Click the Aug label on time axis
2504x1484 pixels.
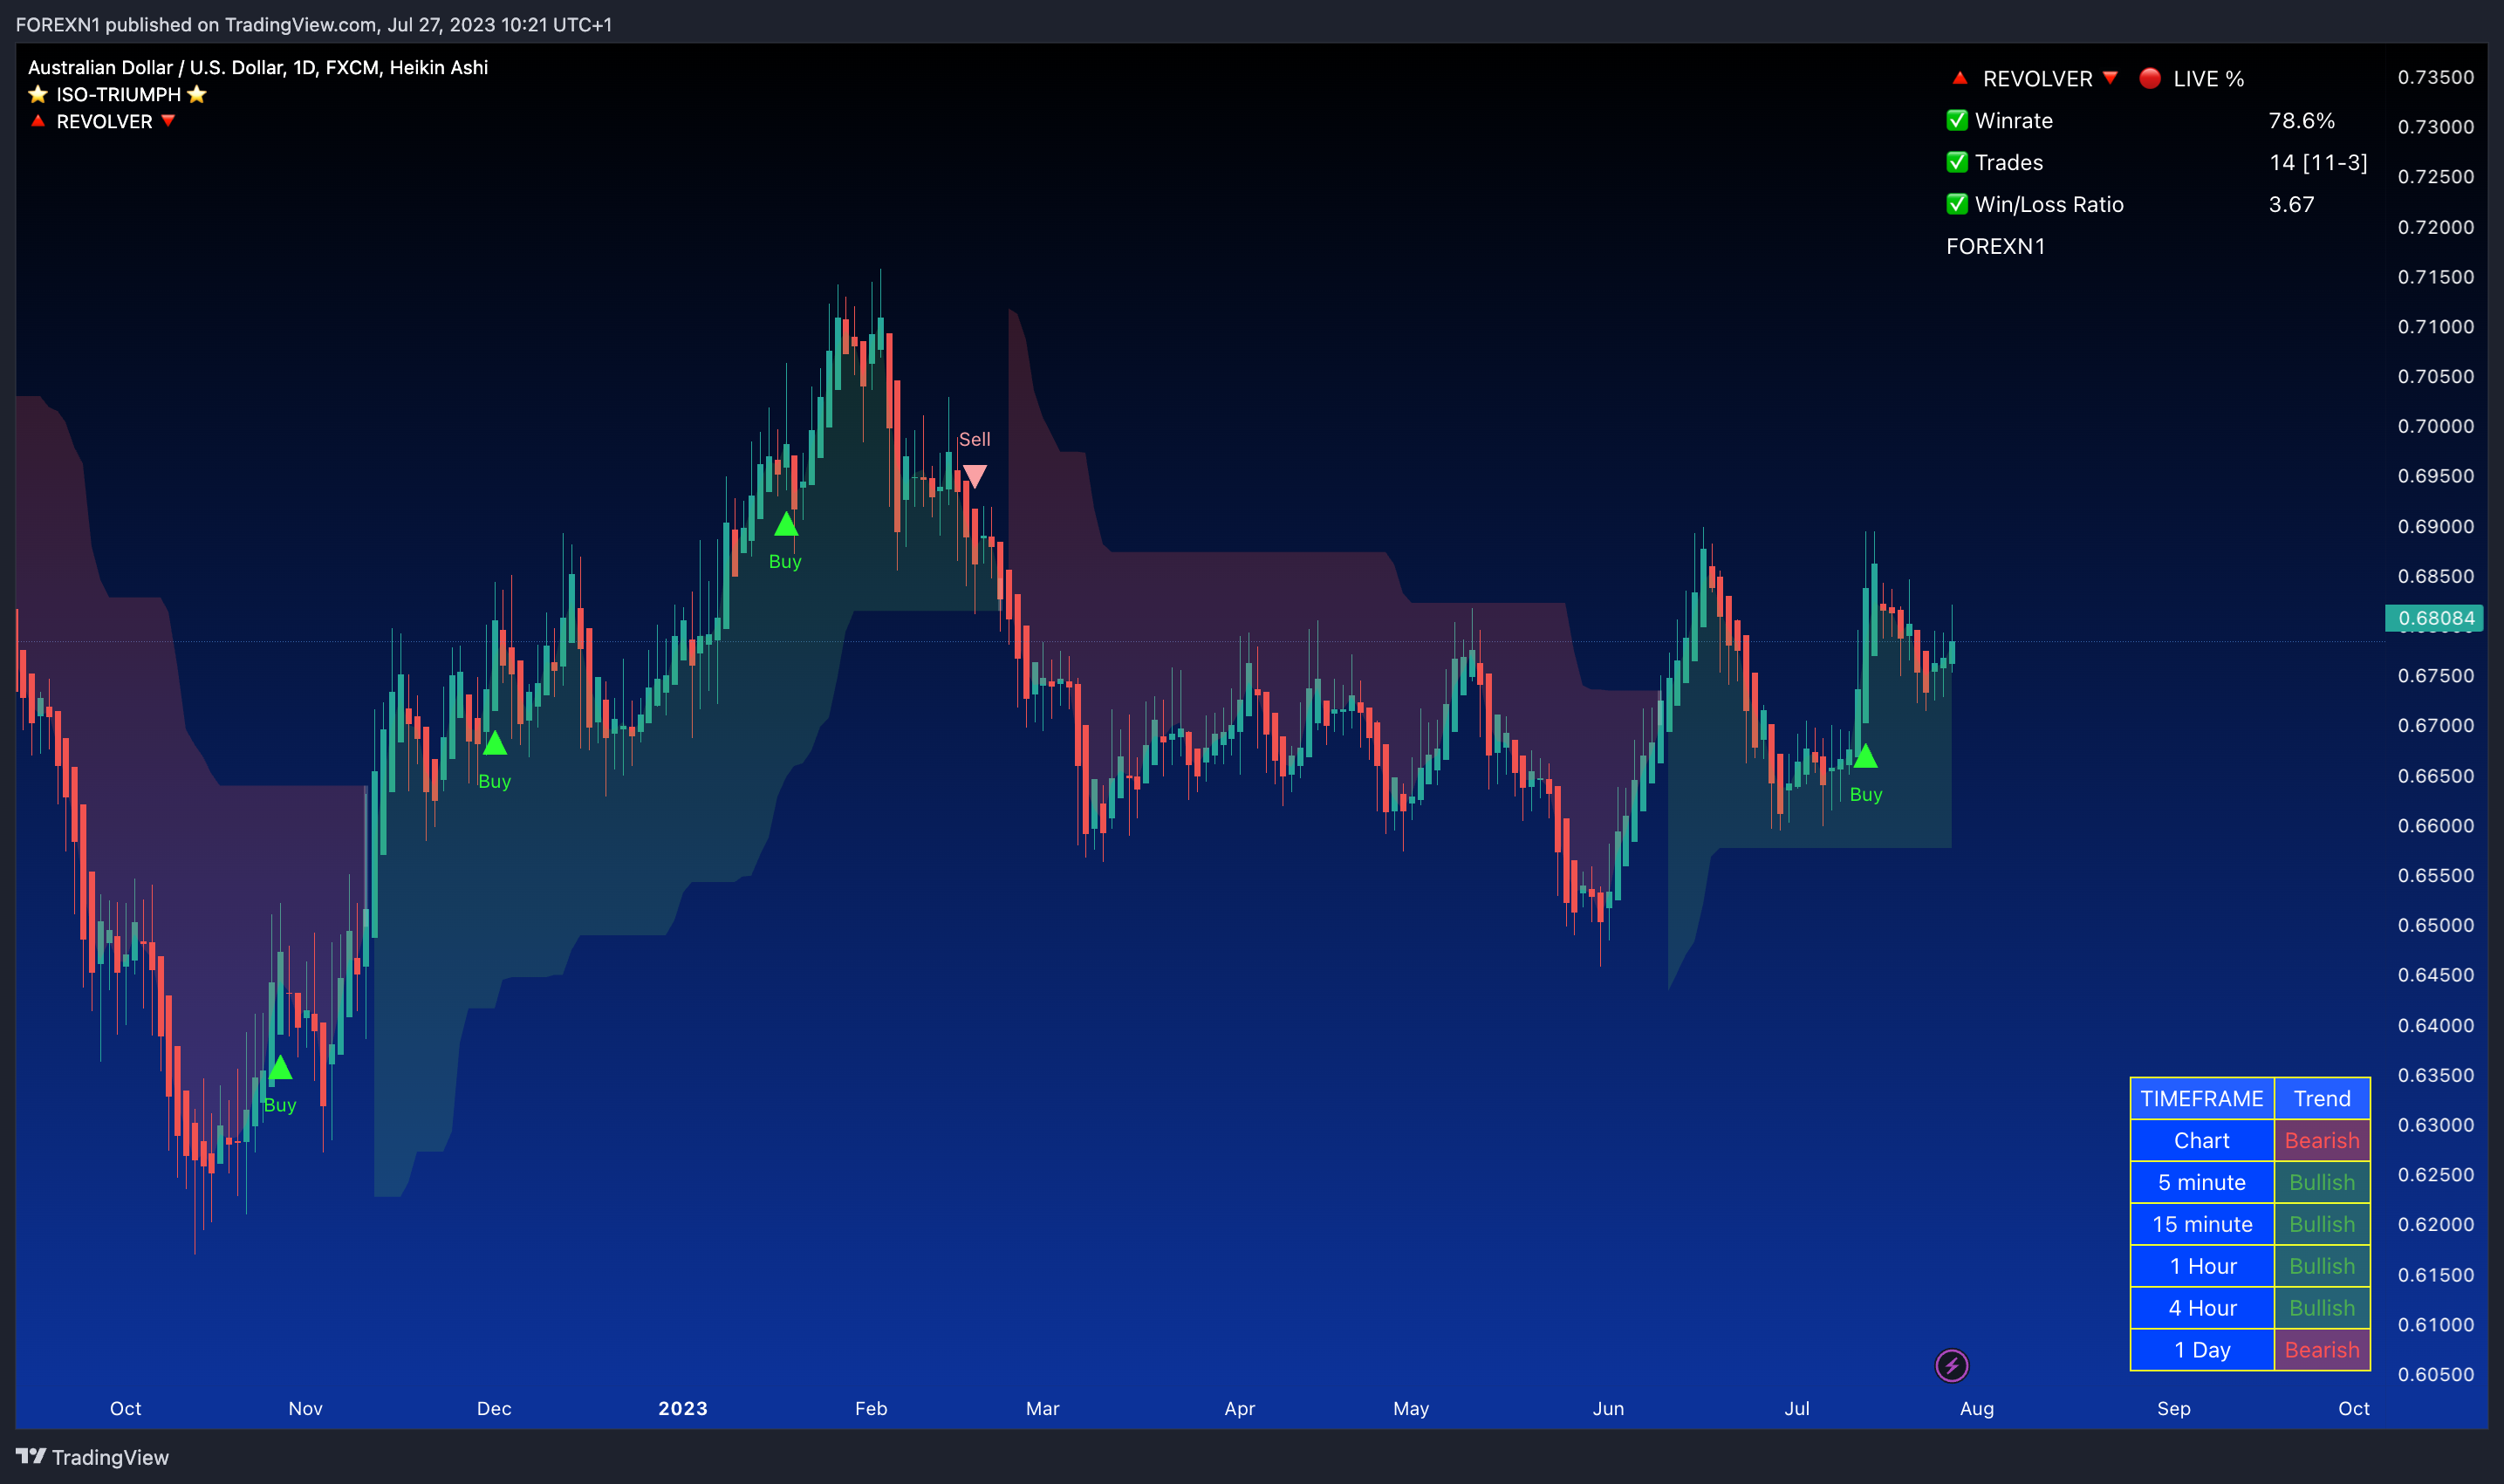[1977, 1408]
